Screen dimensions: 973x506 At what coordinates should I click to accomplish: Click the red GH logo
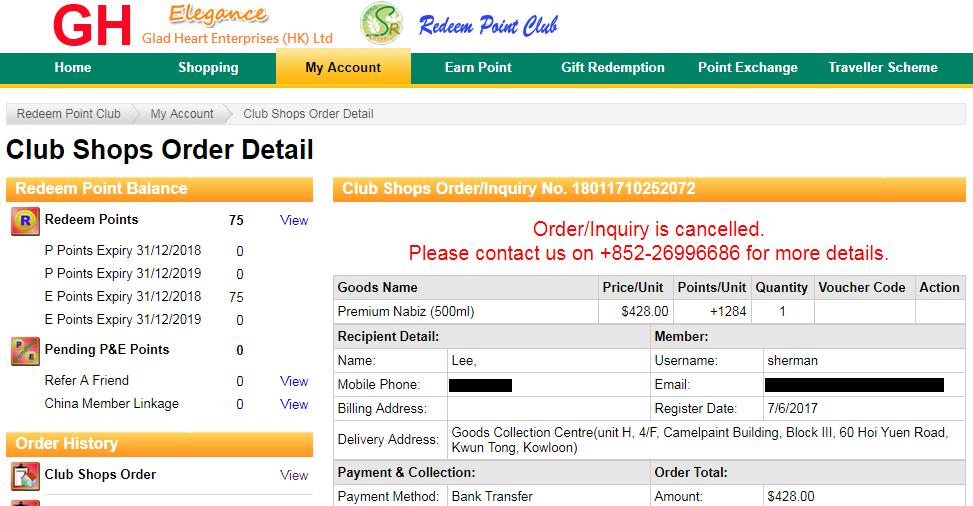coord(92,25)
